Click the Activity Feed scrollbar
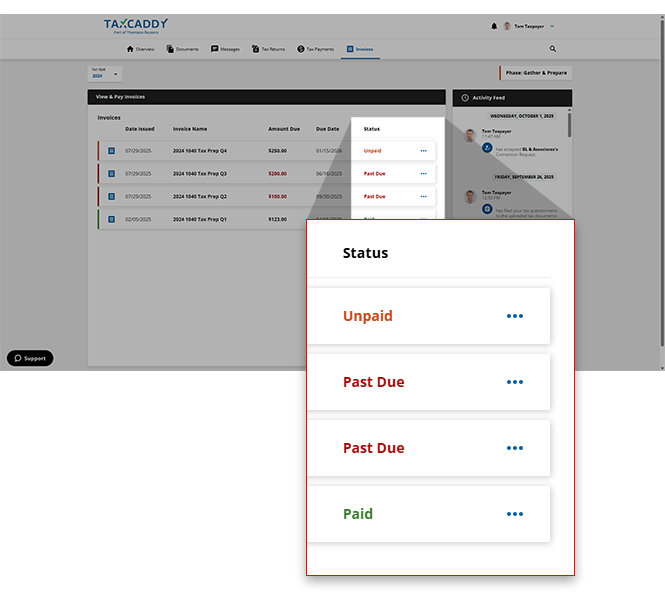The height and width of the screenshot is (596, 665). pyautogui.click(x=570, y=125)
